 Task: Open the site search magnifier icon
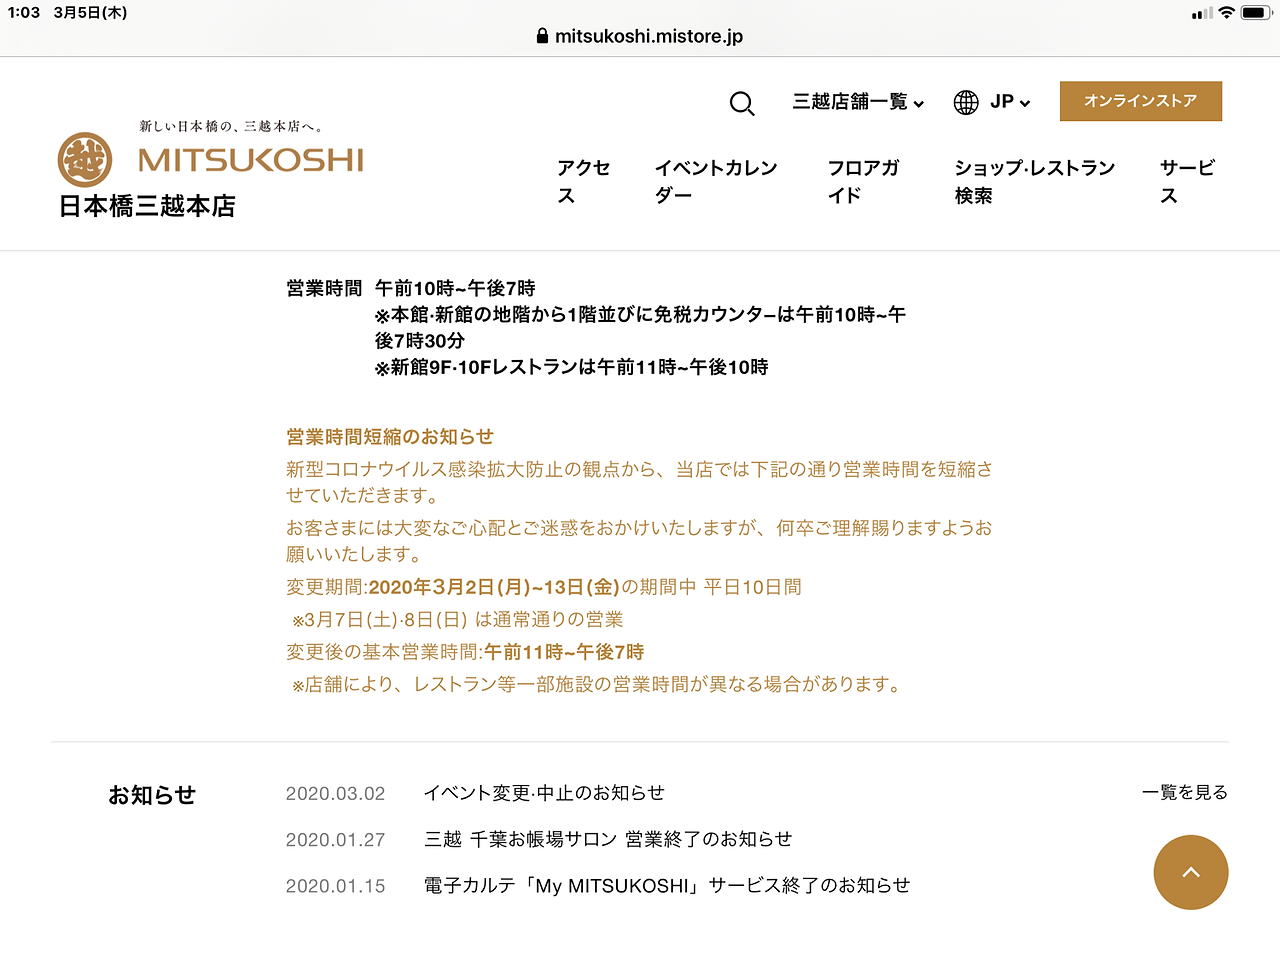coord(742,103)
